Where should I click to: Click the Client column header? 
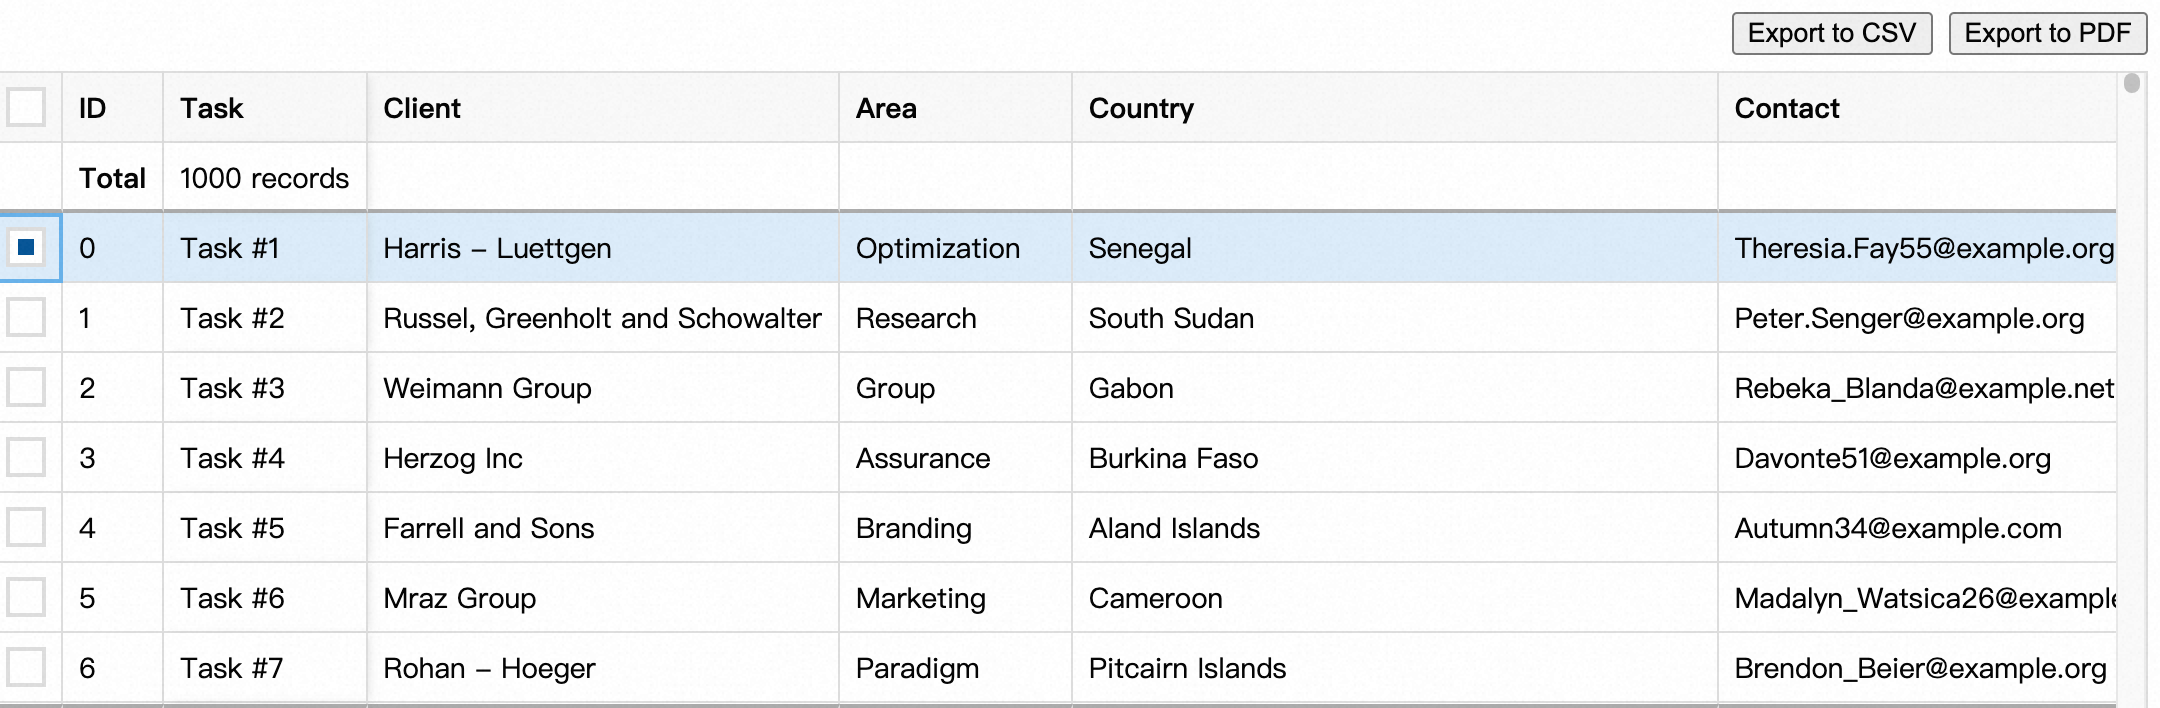pos(422,108)
